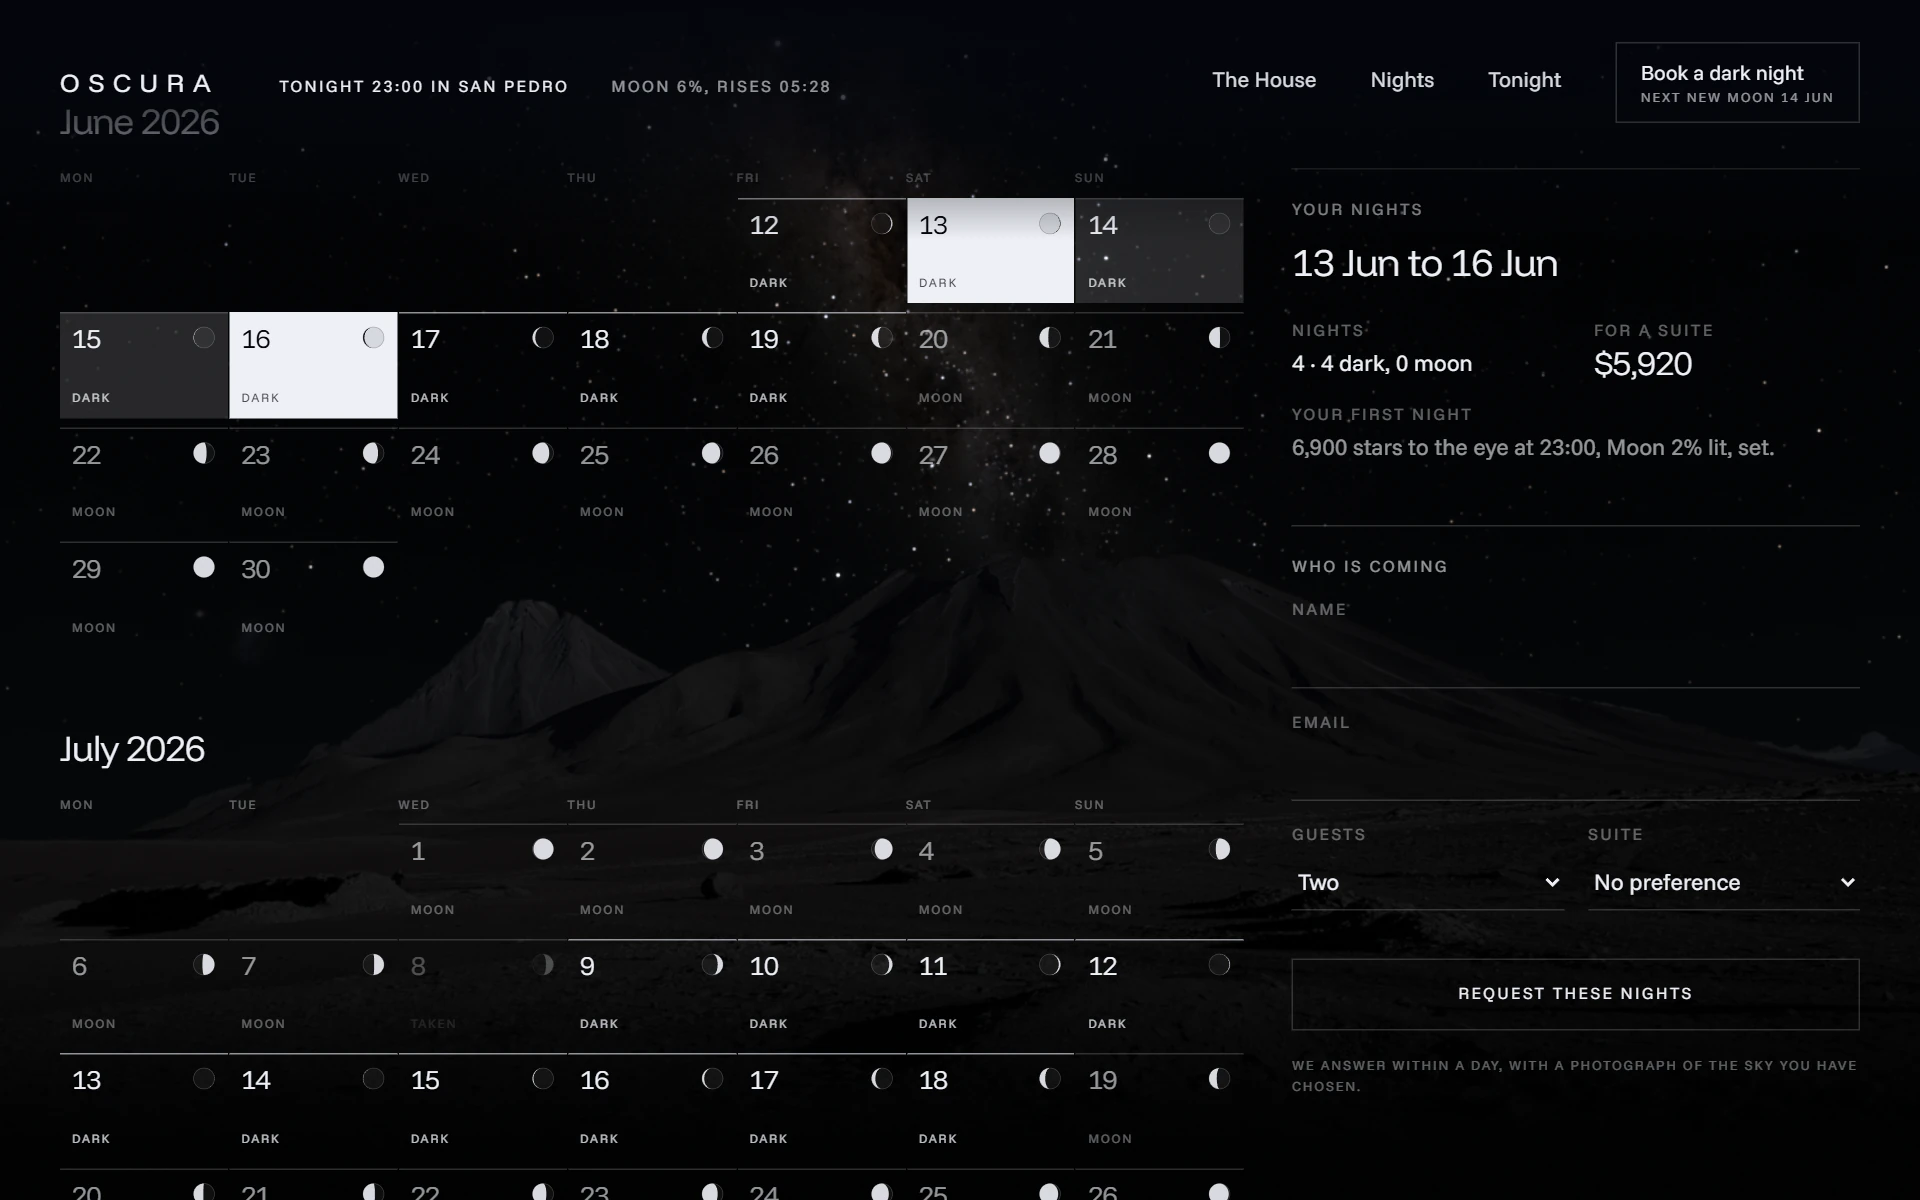This screenshot has height=1200, width=1920.
Task: Click the July 2026 month heading
Action: pyautogui.click(x=132, y=749)
